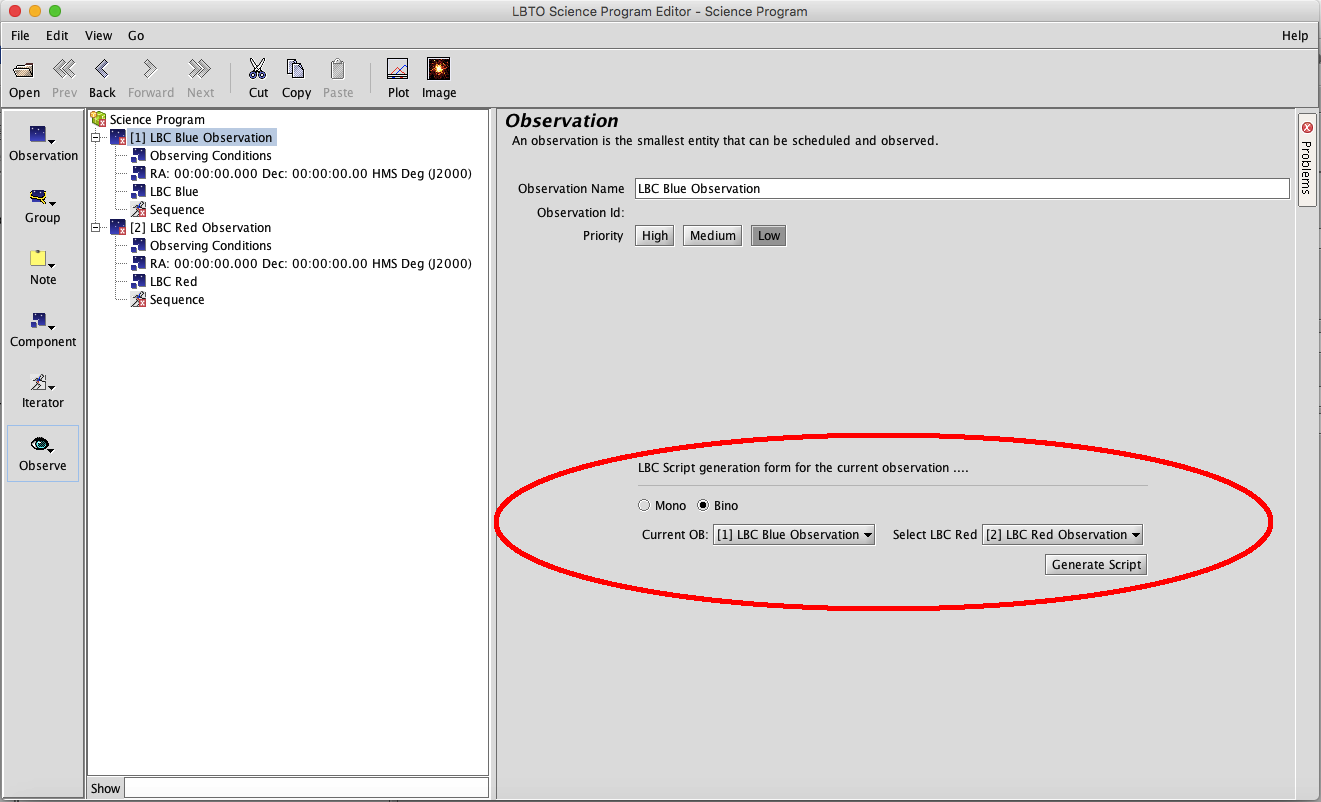Select Observing Conditions under LBC Red Observation

(x=210, y=245)
